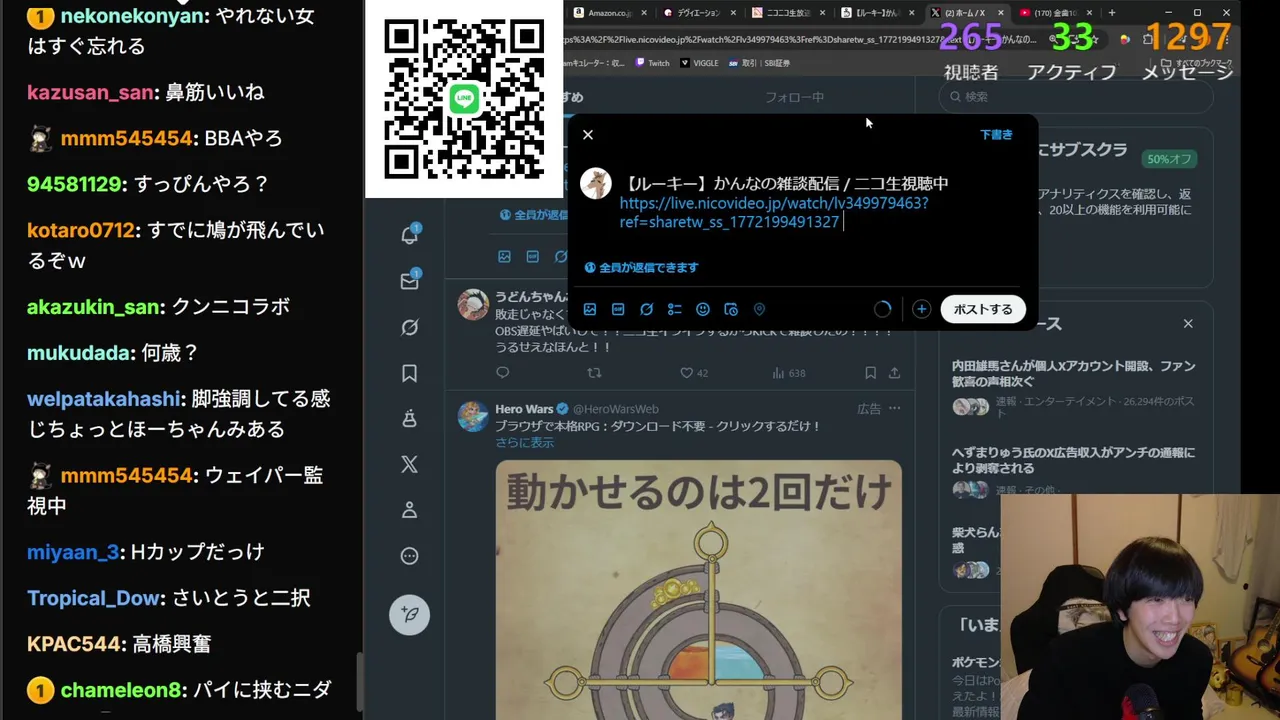The height and width of the screenshot is (720, 1280).
Task: Open うどんちゃん profile avatar
Action: (x=473, y=304)
